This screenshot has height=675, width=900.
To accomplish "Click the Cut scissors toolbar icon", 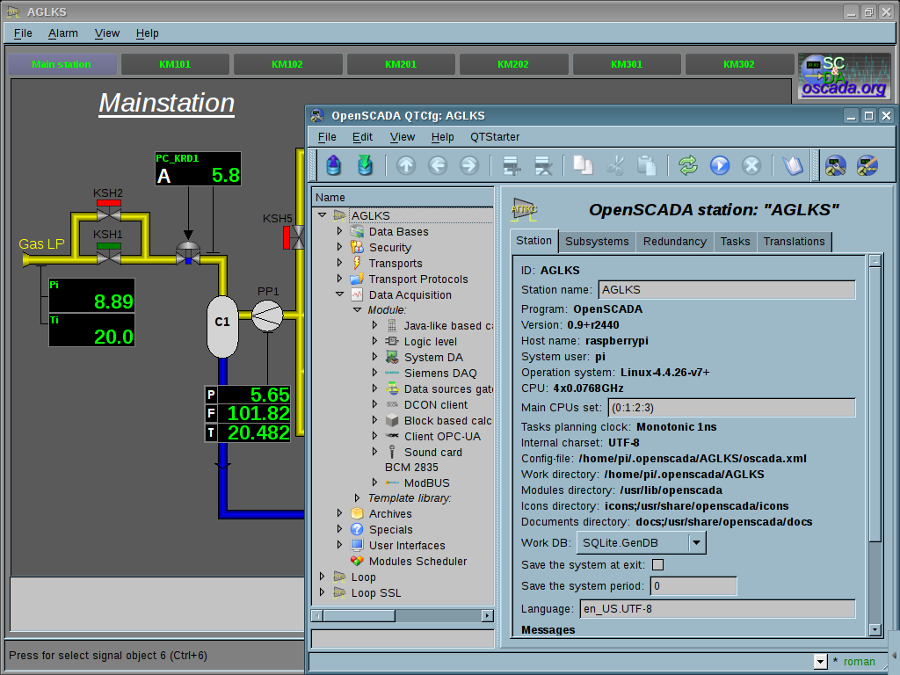I will tap(615, 166).
